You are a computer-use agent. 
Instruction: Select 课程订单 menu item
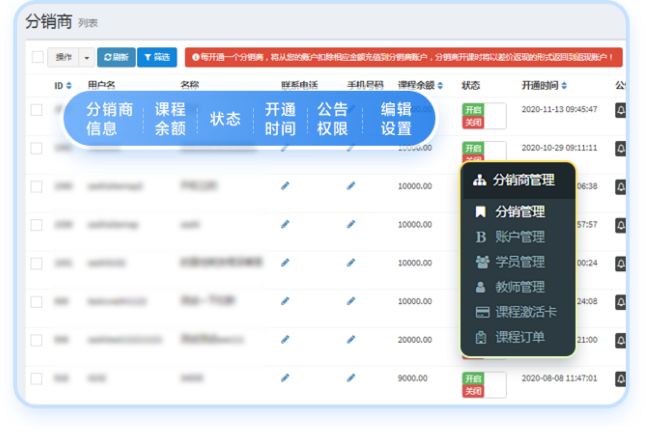pos(518,337)
